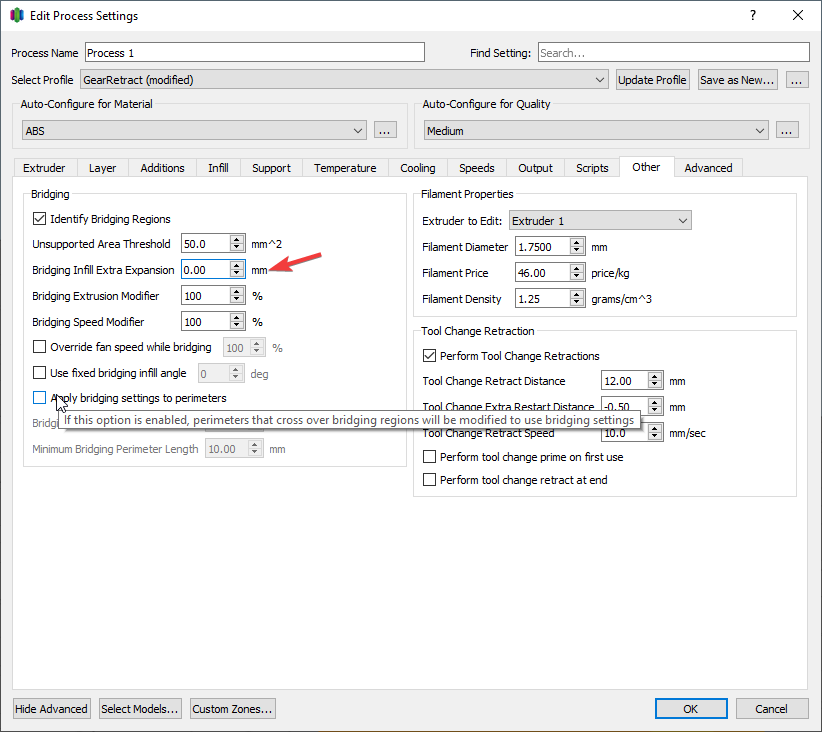Click Filament Price value field
The image size is (822, 732).
click(x=543, y=273)
